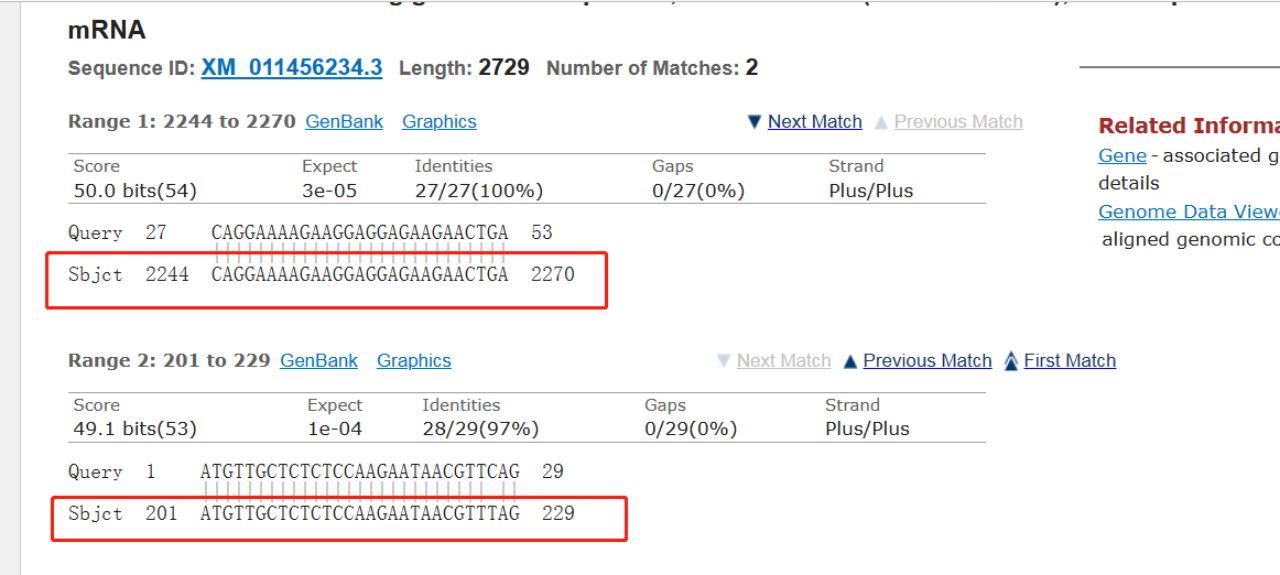
Task: Open the Gene related information link
Action: [1122, 156]
